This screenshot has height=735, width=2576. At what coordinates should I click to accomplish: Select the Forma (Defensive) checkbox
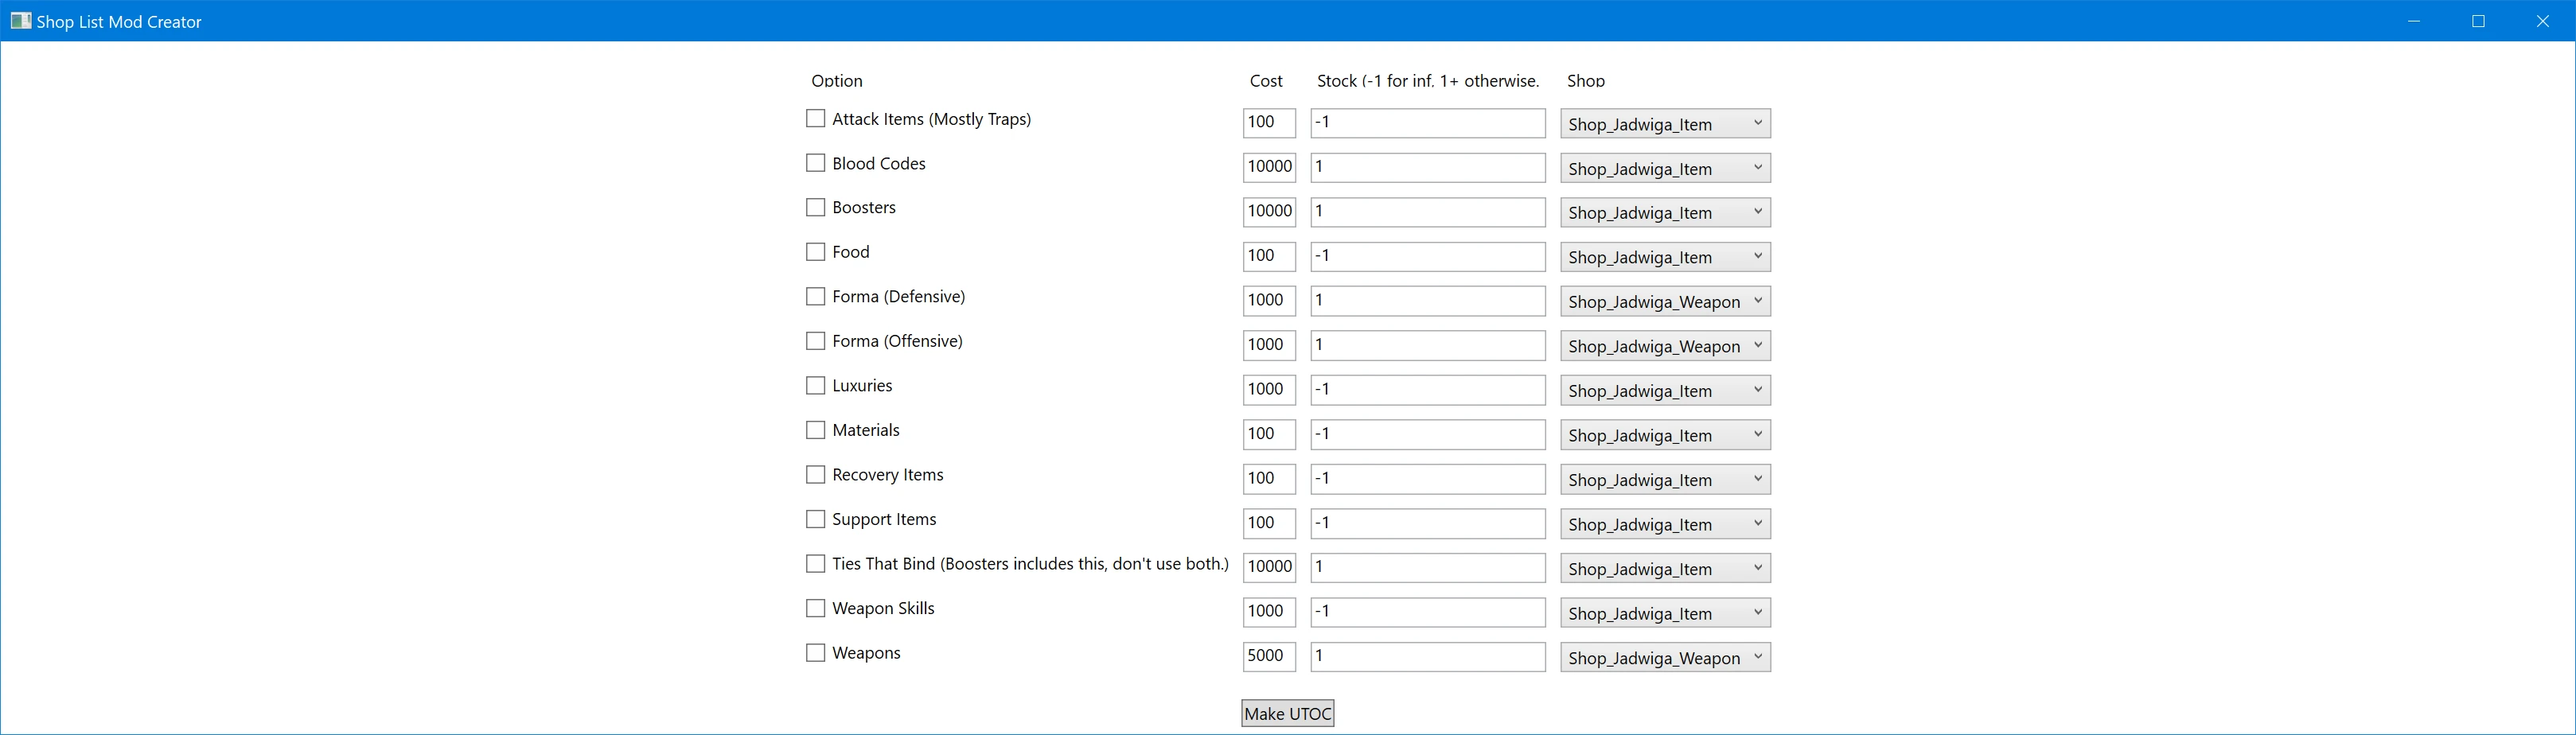815,296
